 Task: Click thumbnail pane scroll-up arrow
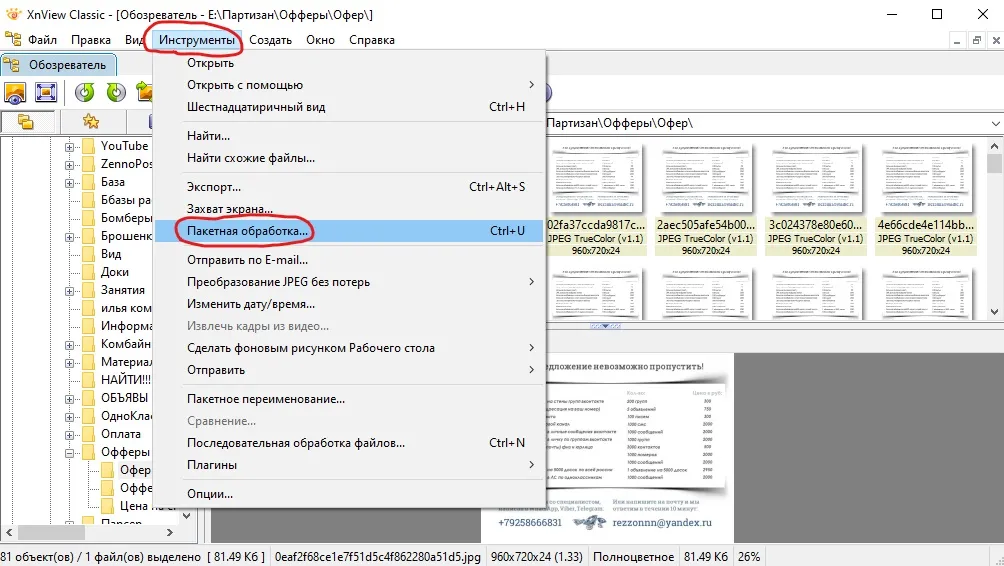[994, 146]
